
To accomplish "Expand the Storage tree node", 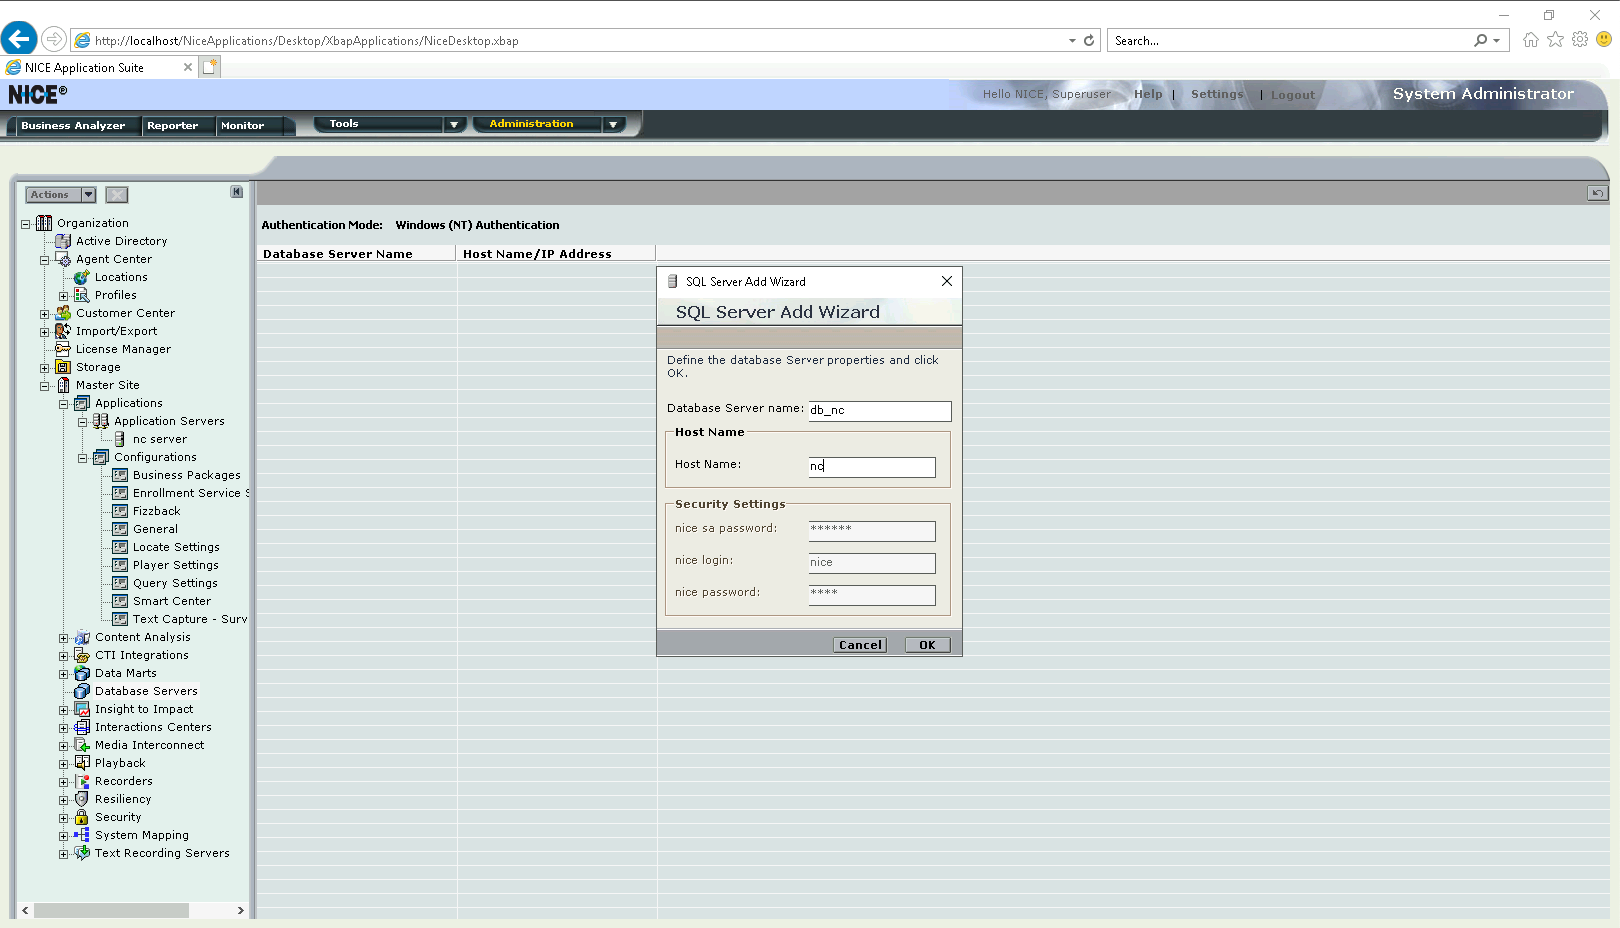I will pyautogui.click(x=44, y=368).
